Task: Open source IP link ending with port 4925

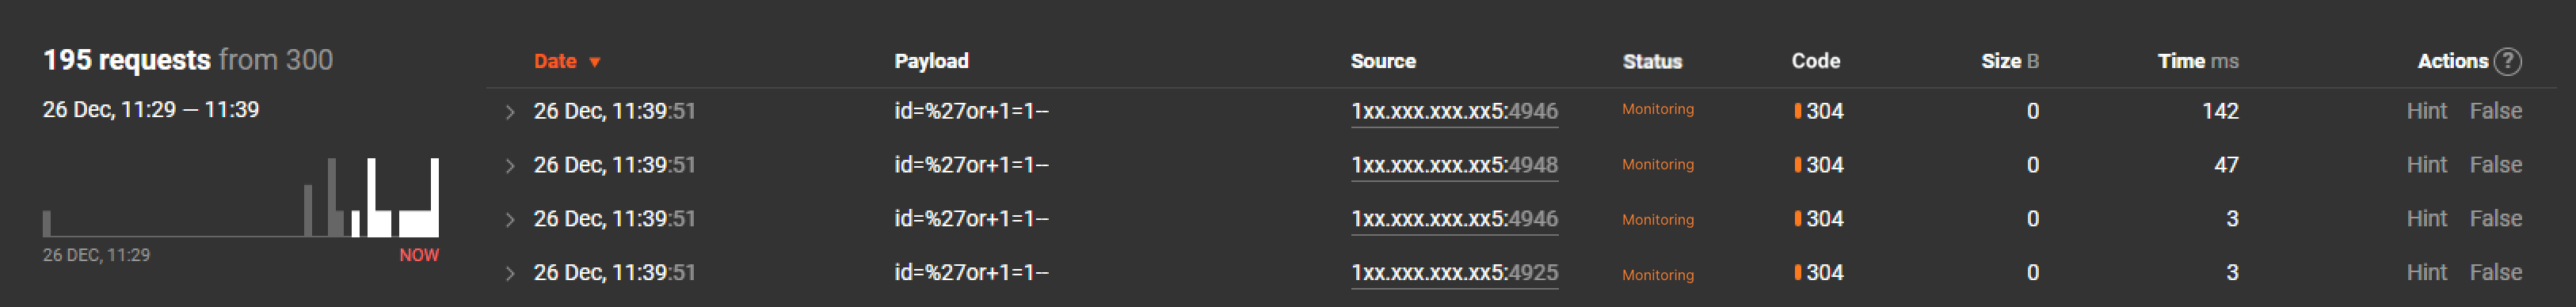Action: pos(1454,274)
